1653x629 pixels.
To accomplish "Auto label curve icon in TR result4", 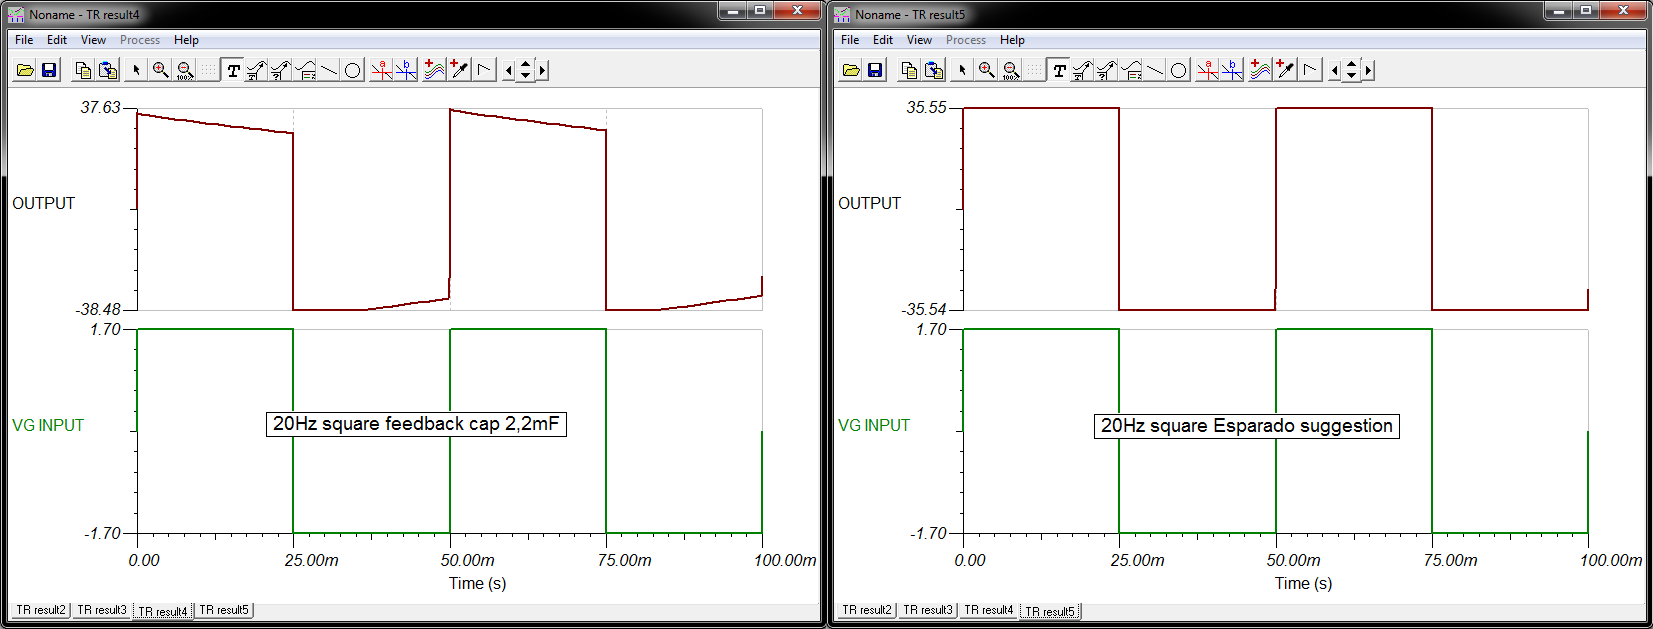I will [257, 70].
